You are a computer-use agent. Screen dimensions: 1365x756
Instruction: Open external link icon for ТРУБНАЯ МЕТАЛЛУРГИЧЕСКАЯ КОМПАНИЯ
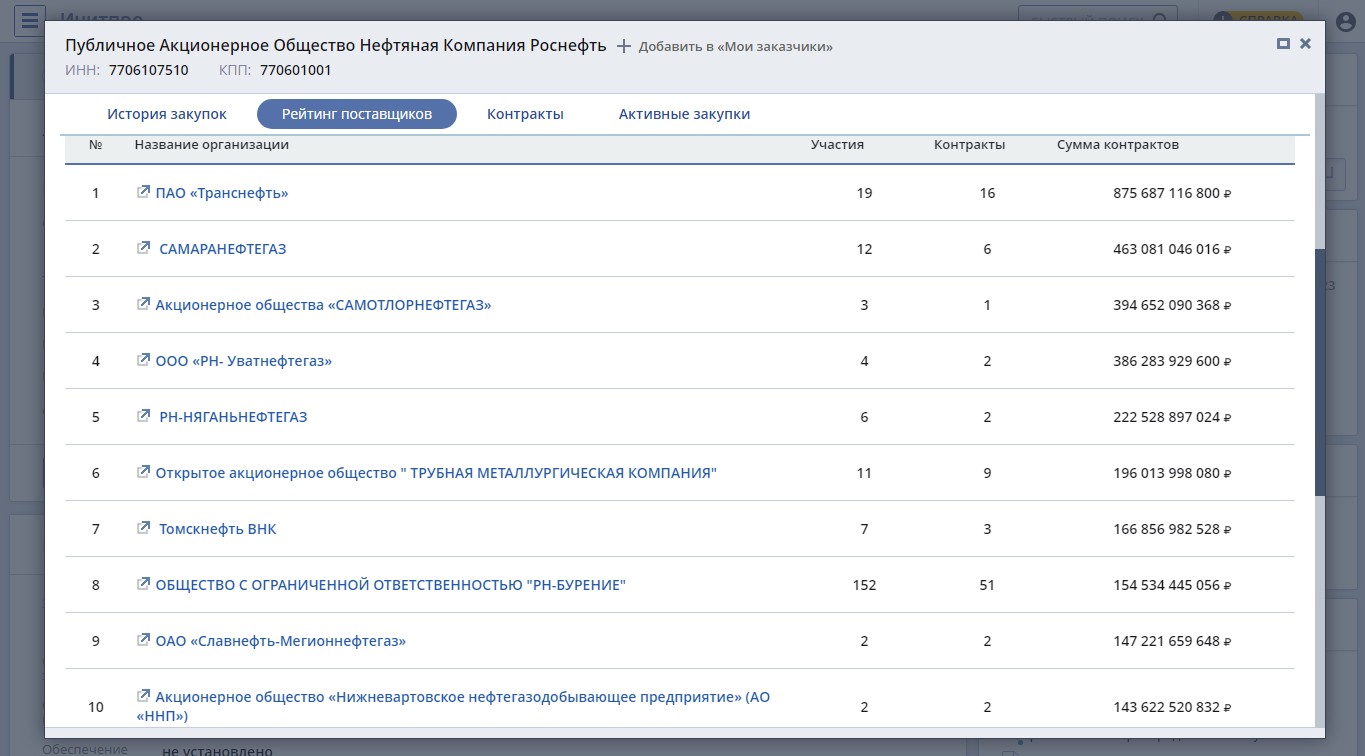coord(143,472)
